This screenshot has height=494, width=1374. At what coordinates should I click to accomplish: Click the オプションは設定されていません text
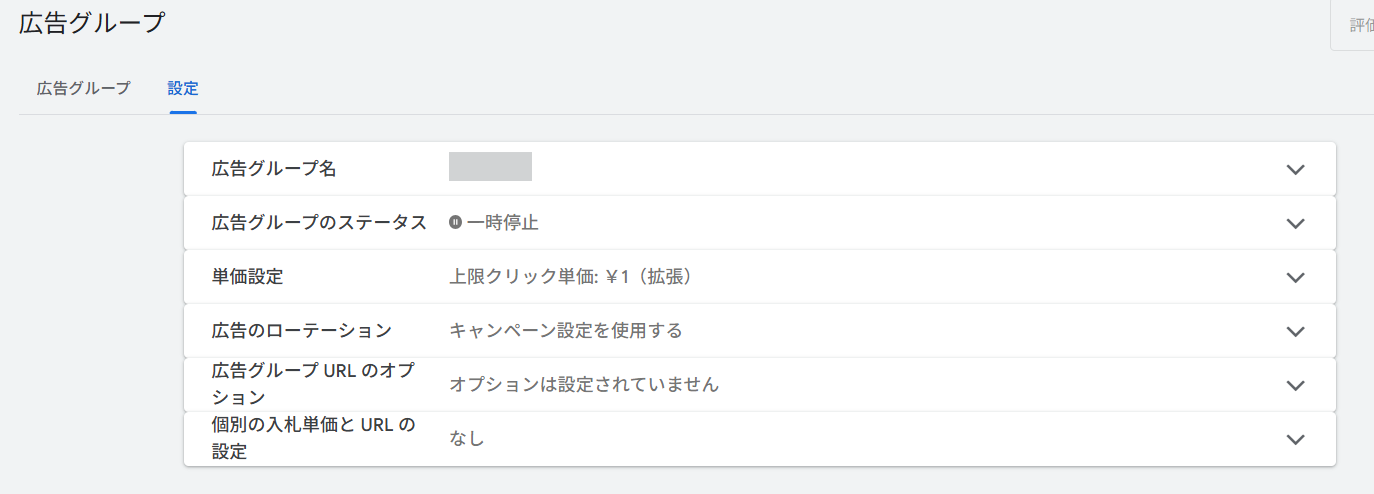tap(583, 385)
